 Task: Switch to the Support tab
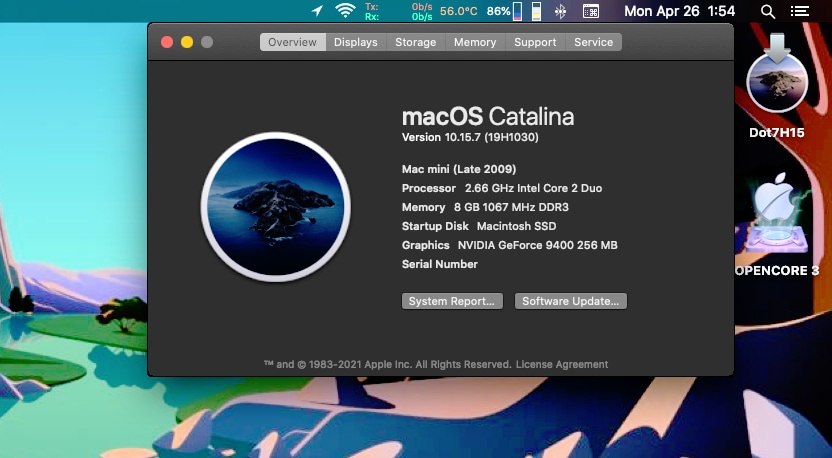pyautogui.click(x=535, y=42)
